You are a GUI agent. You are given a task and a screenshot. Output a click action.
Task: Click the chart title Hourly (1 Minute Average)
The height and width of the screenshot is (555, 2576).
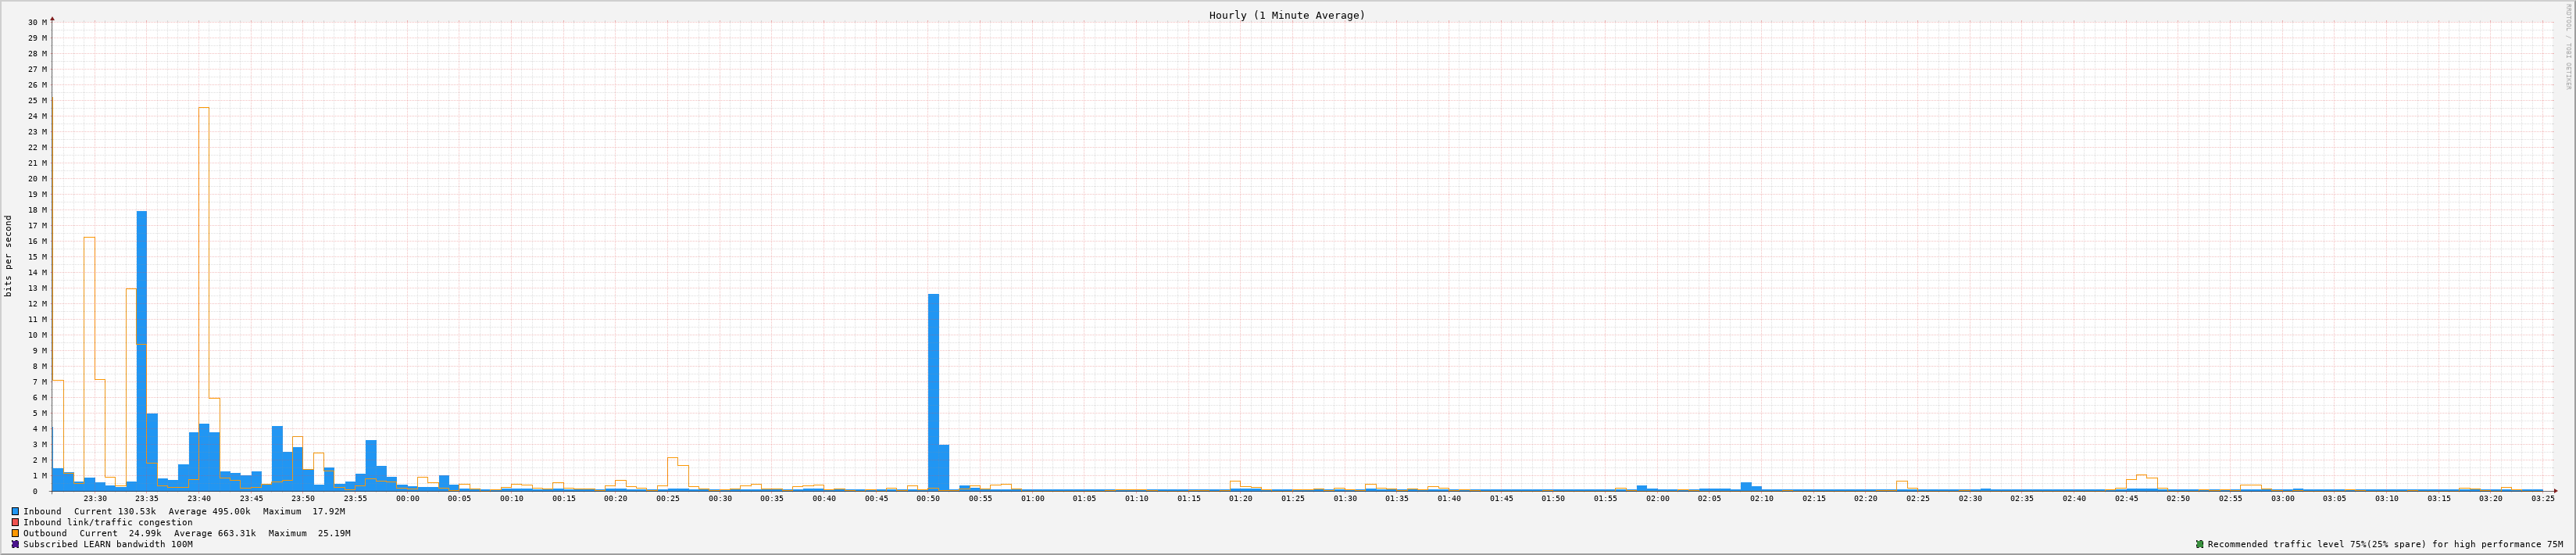click(x=1286, y=15)
